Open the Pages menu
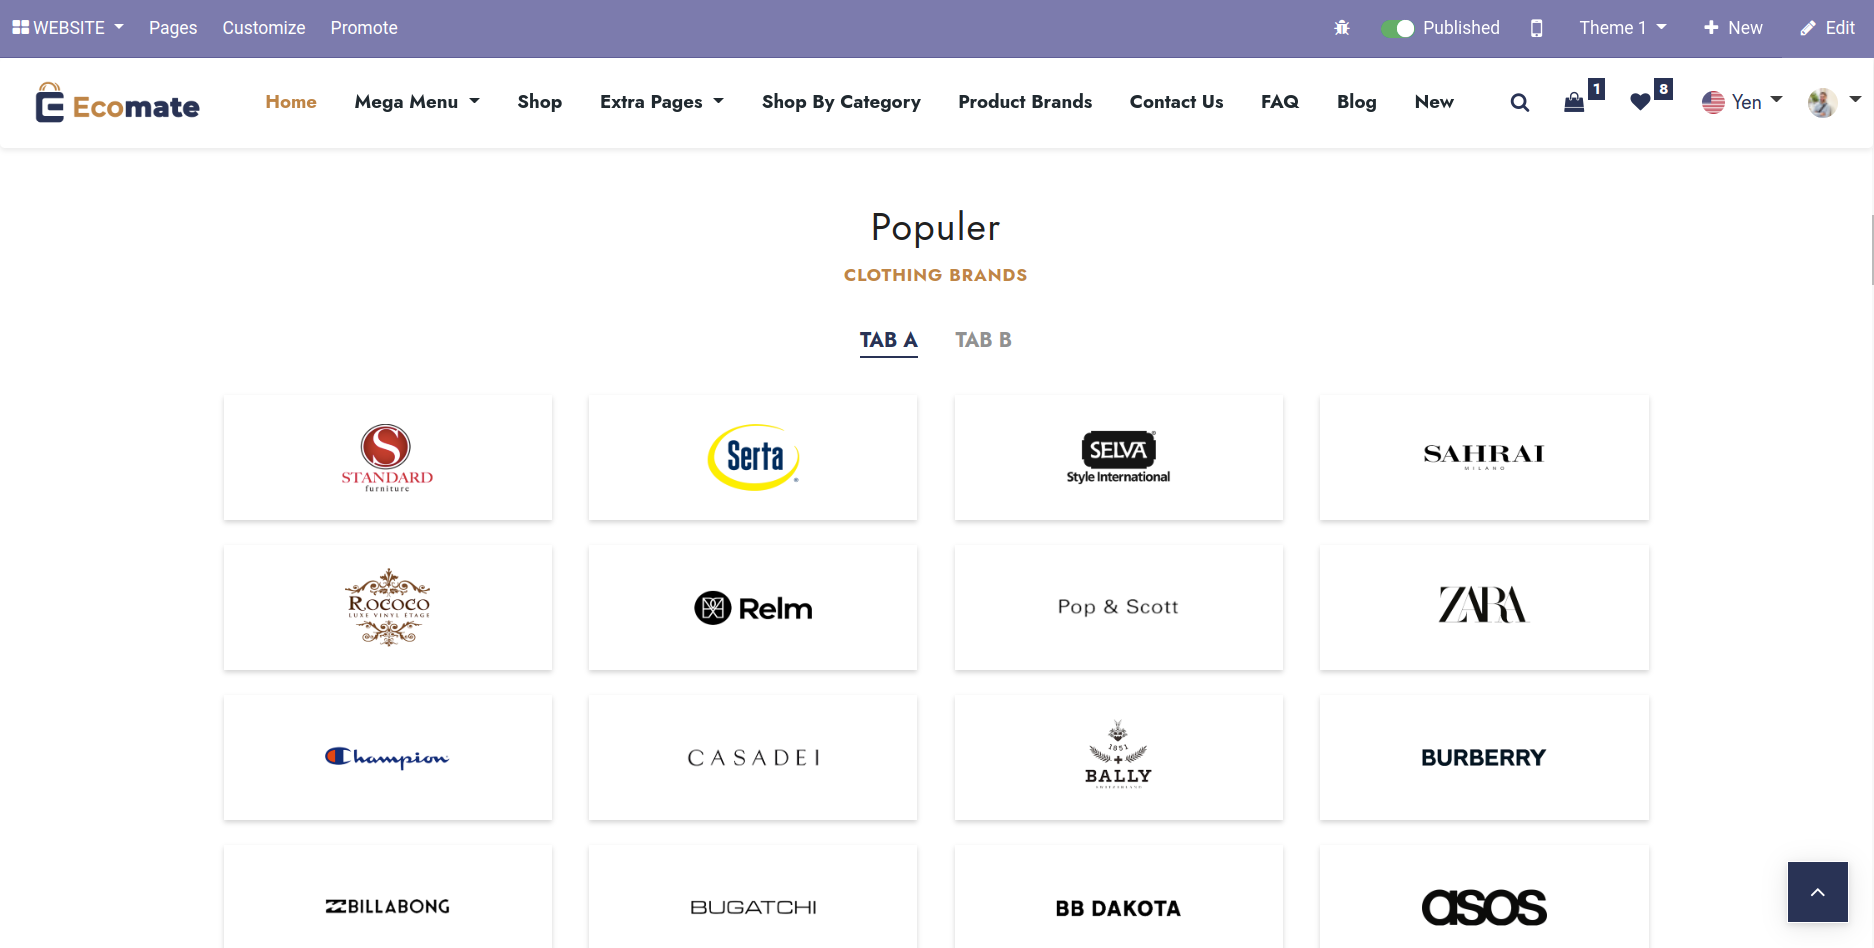The width and height of the screenshot is (1874, 948). tap(173, 28)
